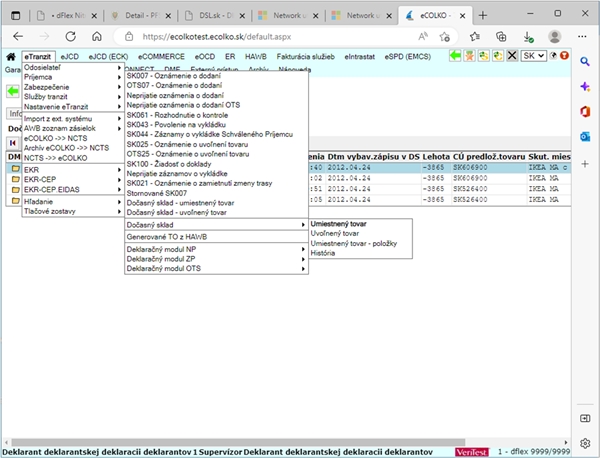Open the Office icon in the Edge sidebar

click(585, 112)
